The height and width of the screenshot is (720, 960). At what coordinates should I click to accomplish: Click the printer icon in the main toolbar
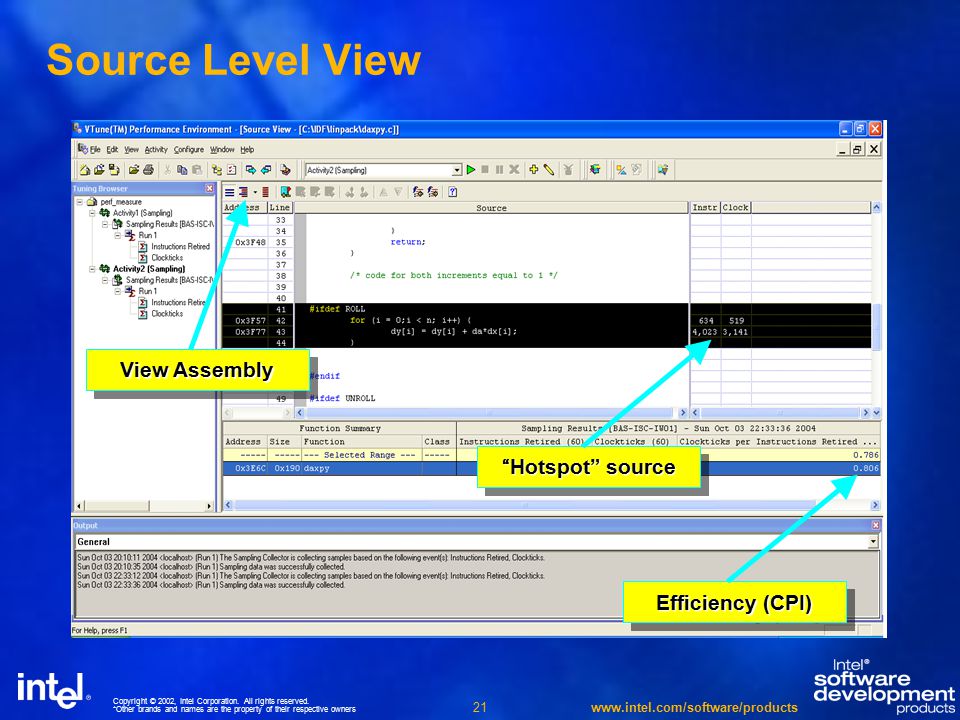148,170
